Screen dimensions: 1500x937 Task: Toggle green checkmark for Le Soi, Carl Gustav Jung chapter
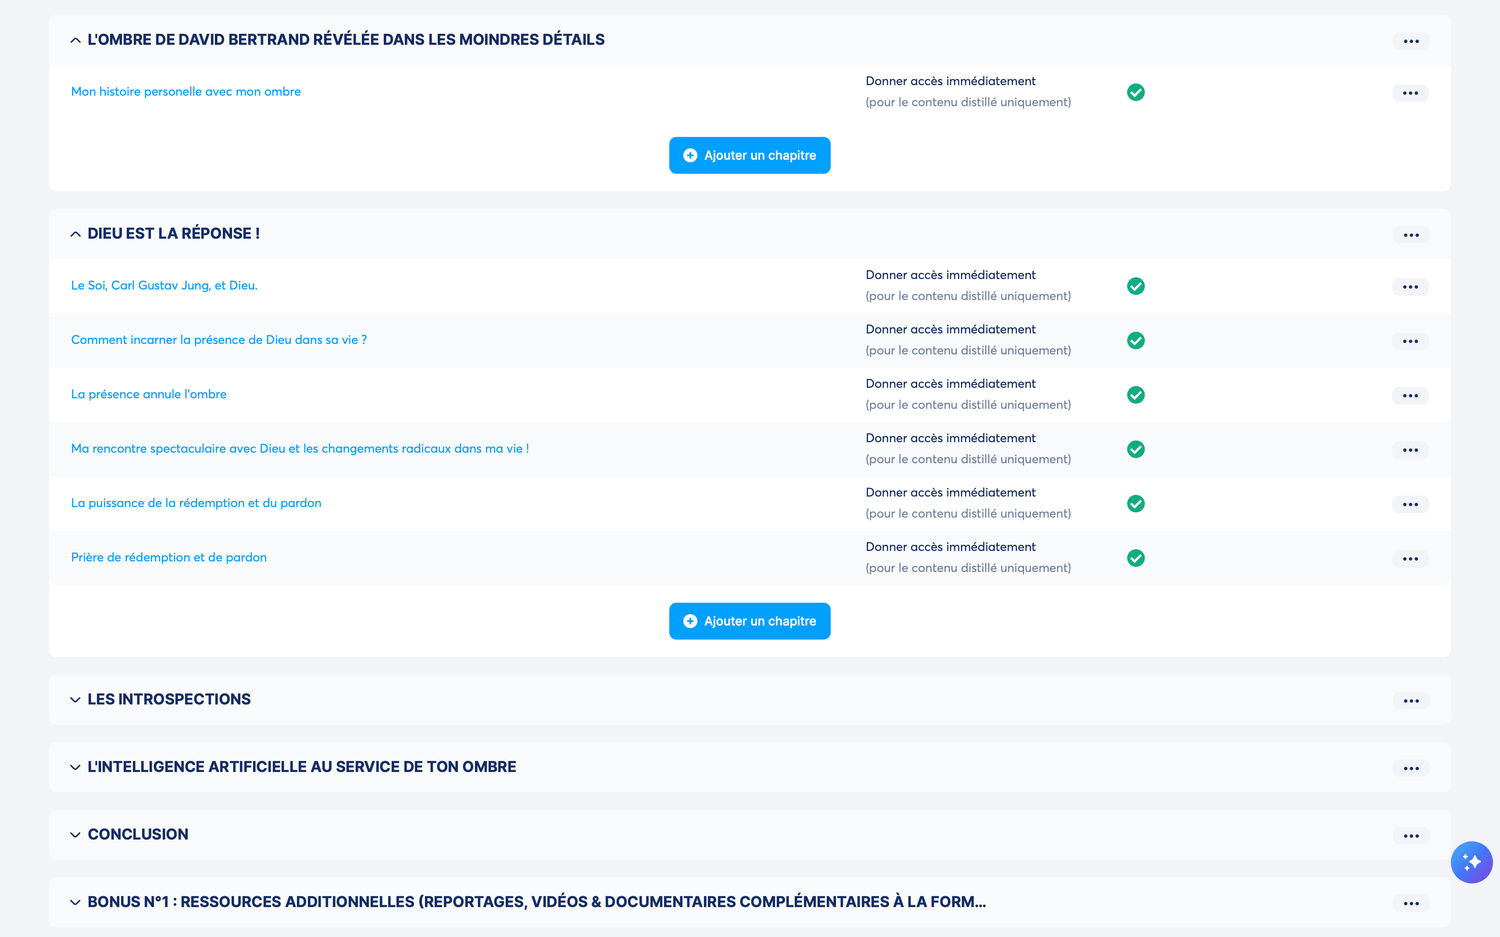tap(1136, 286)
